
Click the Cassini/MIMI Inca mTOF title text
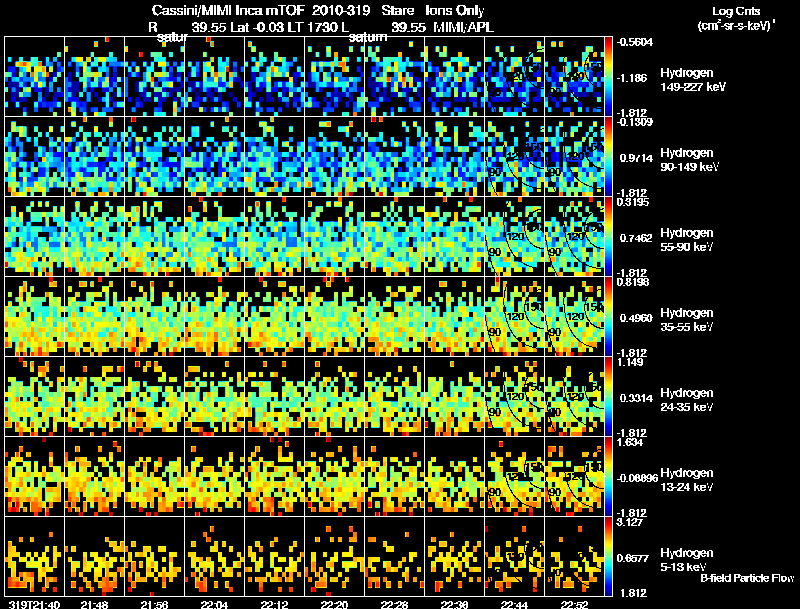(228, 10)
